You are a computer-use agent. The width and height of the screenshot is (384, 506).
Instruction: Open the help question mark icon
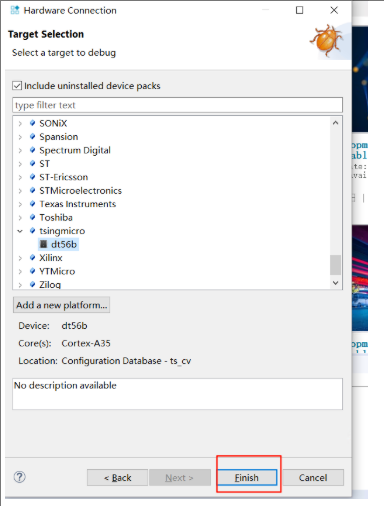pyautogui.click(x=20, y=477)
